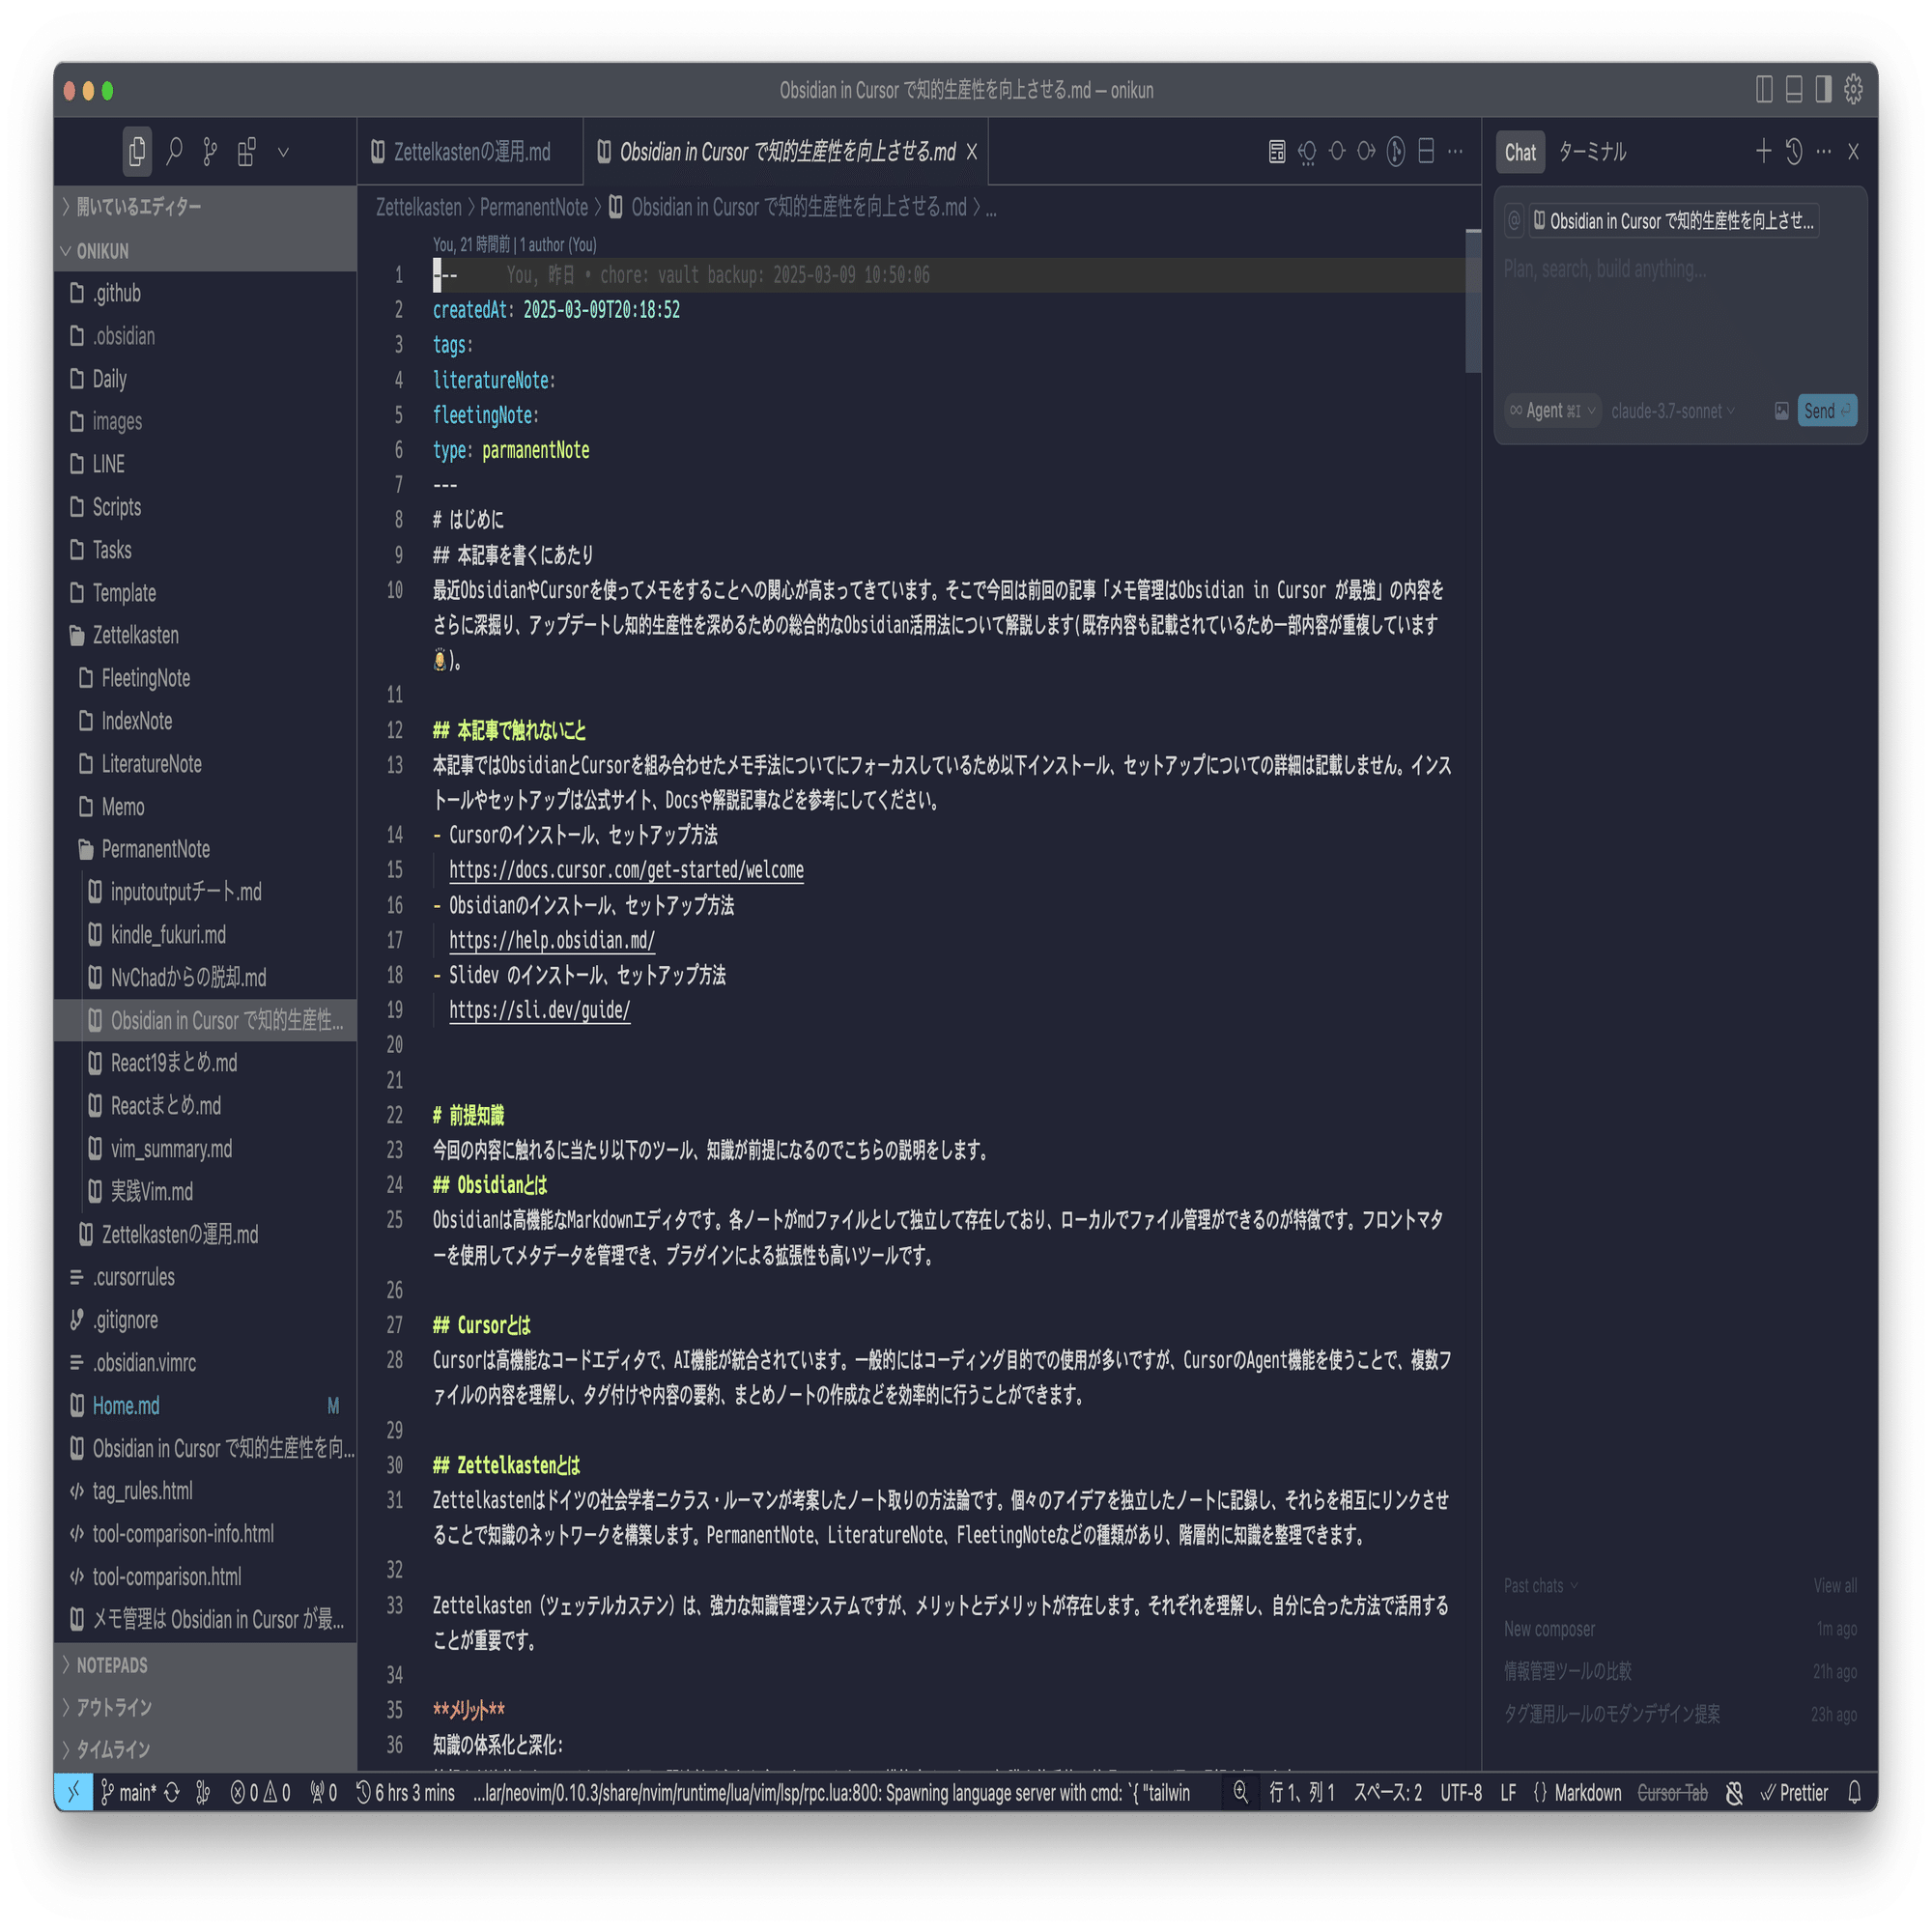The width and height of the screenshot is (1932, 1932).
Task: Open the FleetingNote folder
Action: tap(205, 678)
